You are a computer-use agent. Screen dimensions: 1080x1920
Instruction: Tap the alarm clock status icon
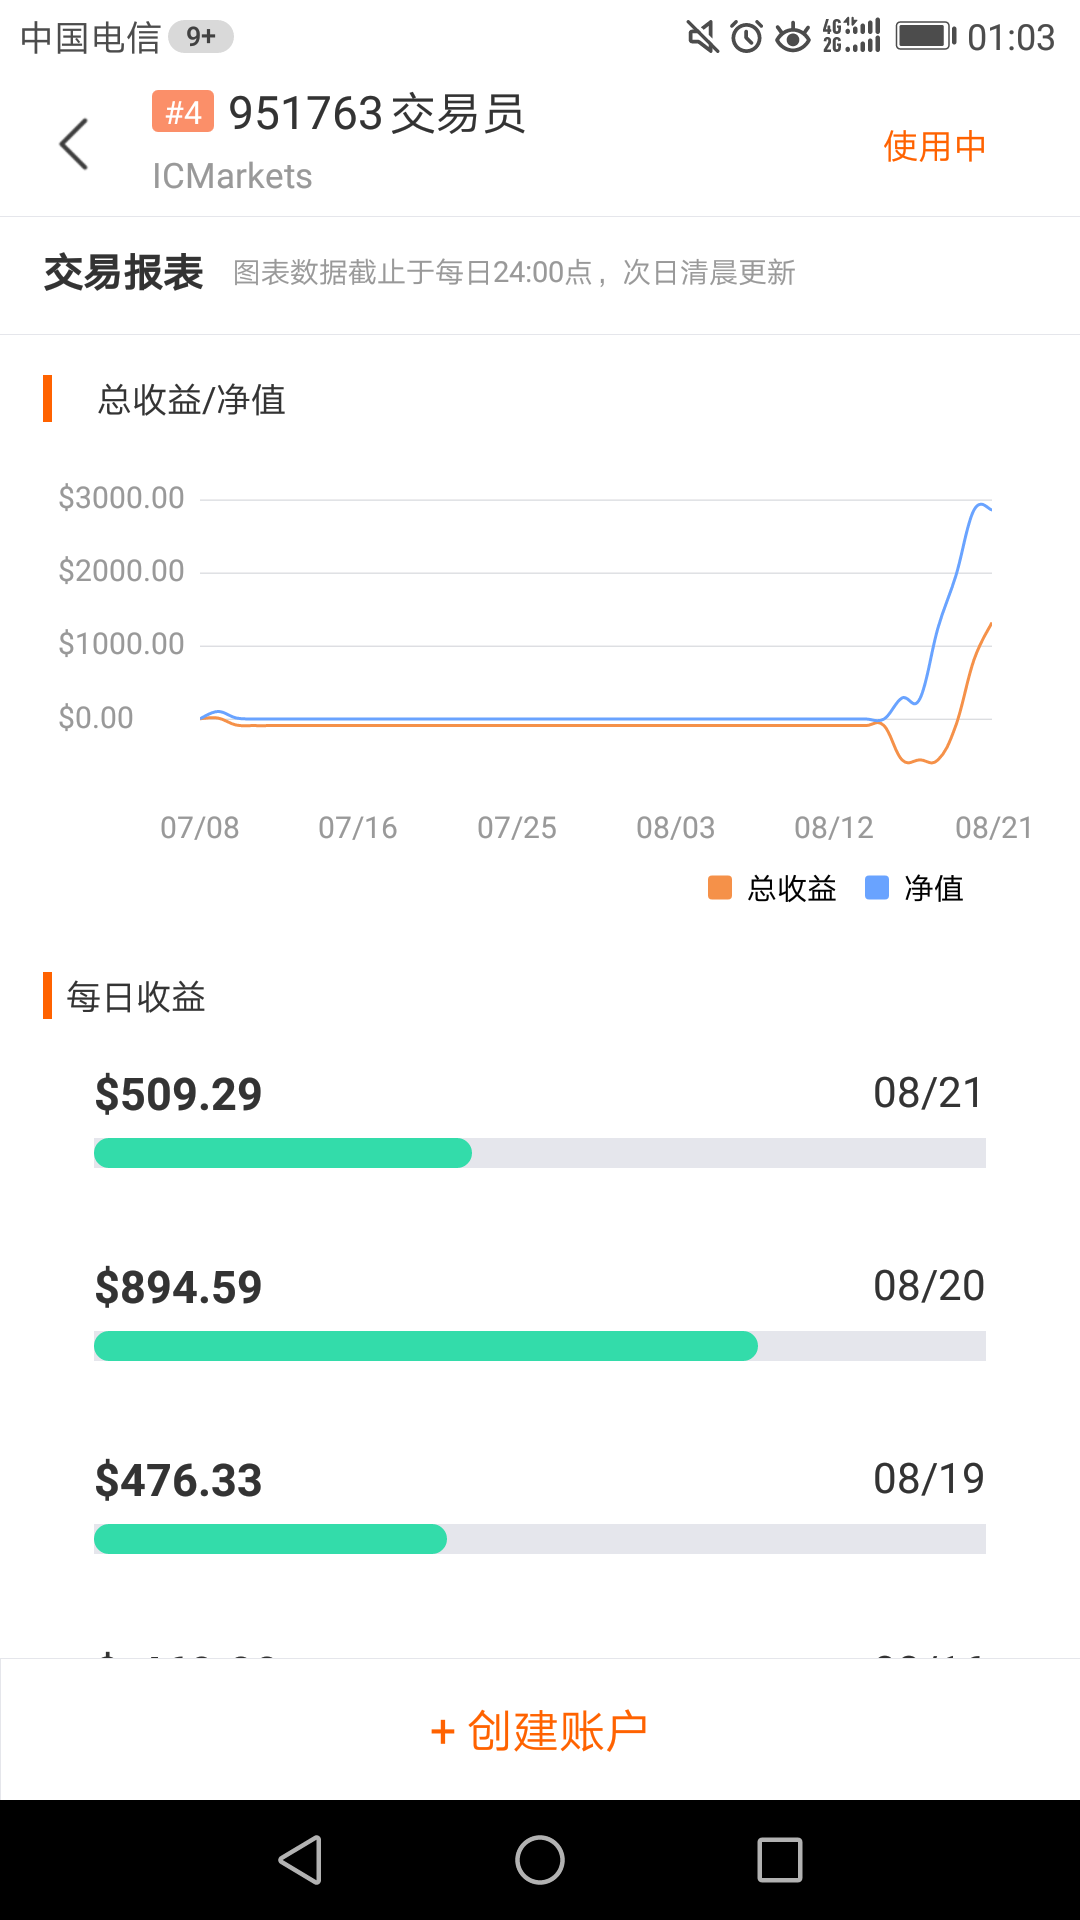coord(746,37)
